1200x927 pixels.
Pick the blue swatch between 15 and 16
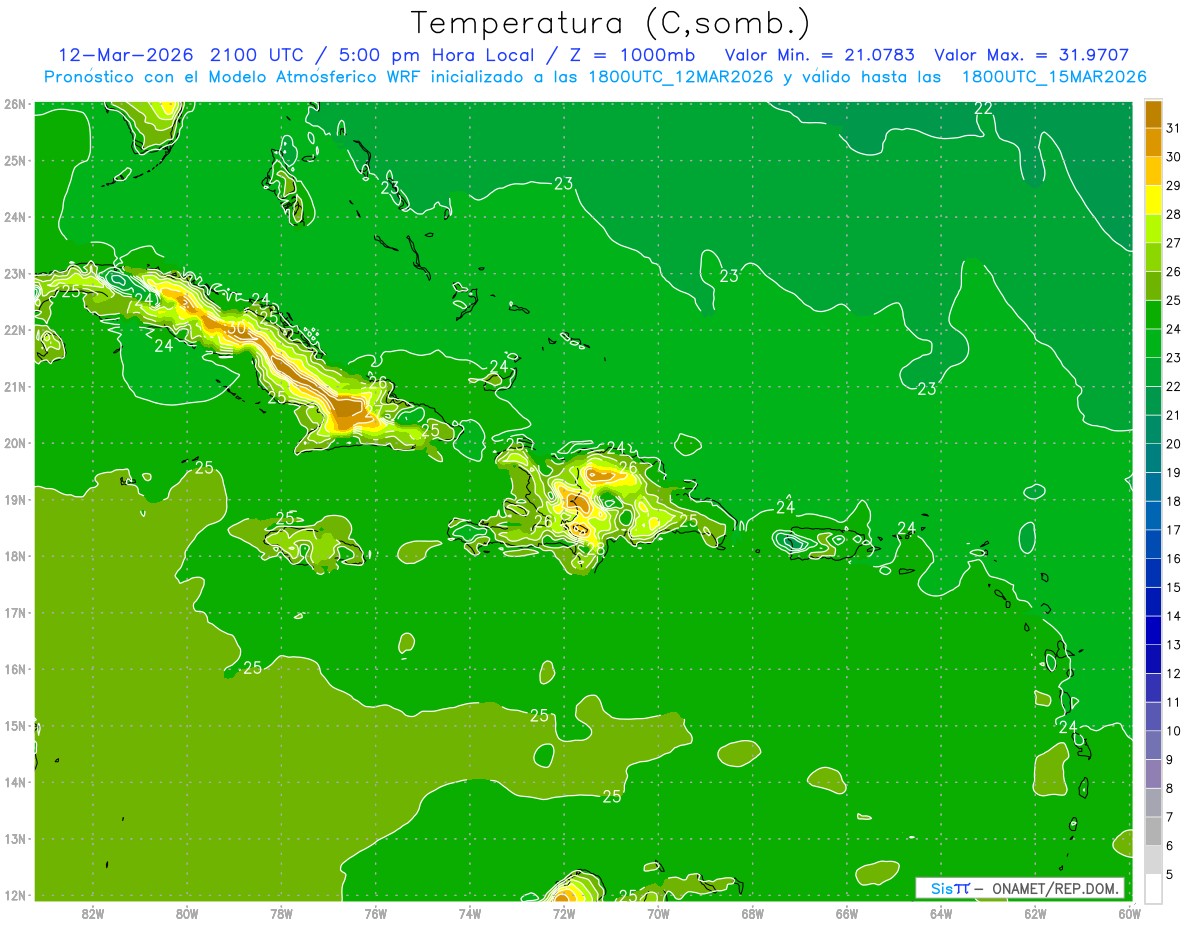click(x=1153, y=573)
